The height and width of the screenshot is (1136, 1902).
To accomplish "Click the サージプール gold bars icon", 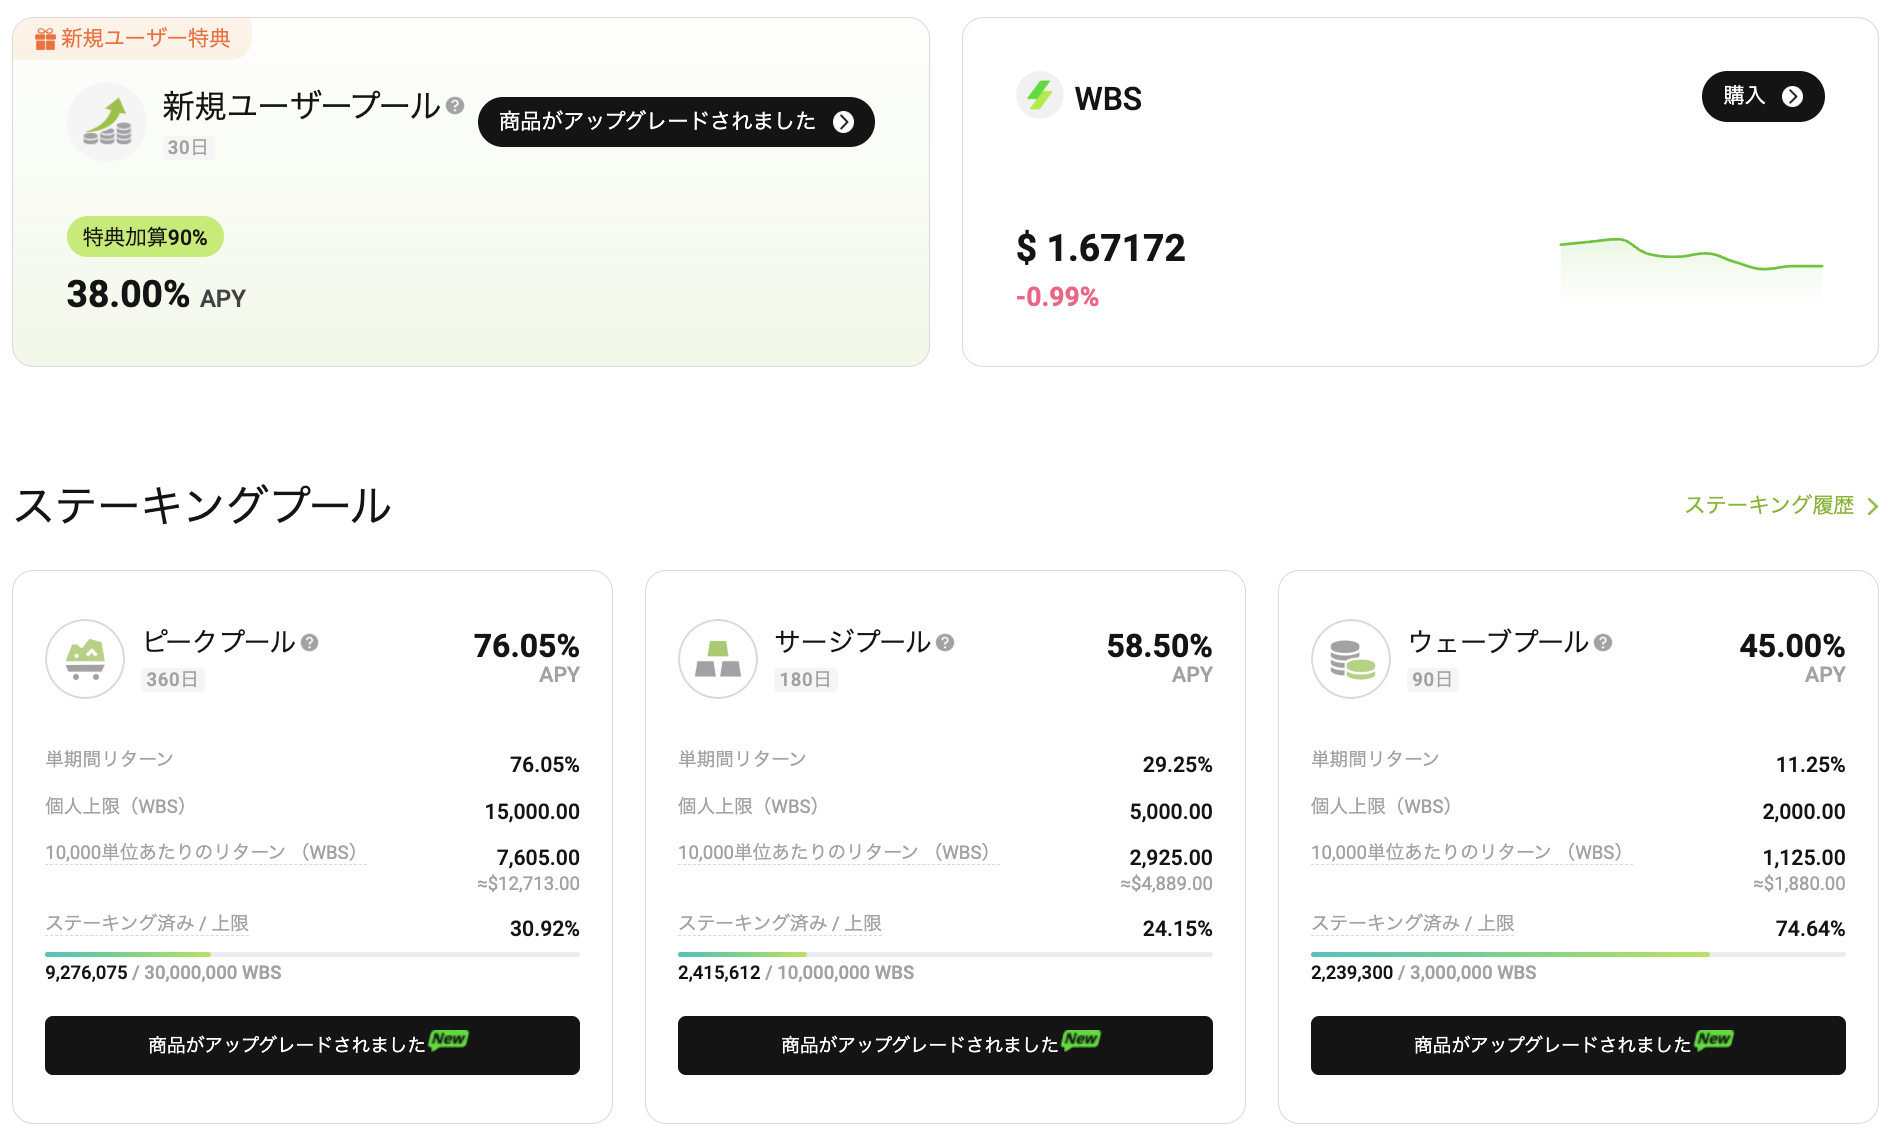I will 718,659.
